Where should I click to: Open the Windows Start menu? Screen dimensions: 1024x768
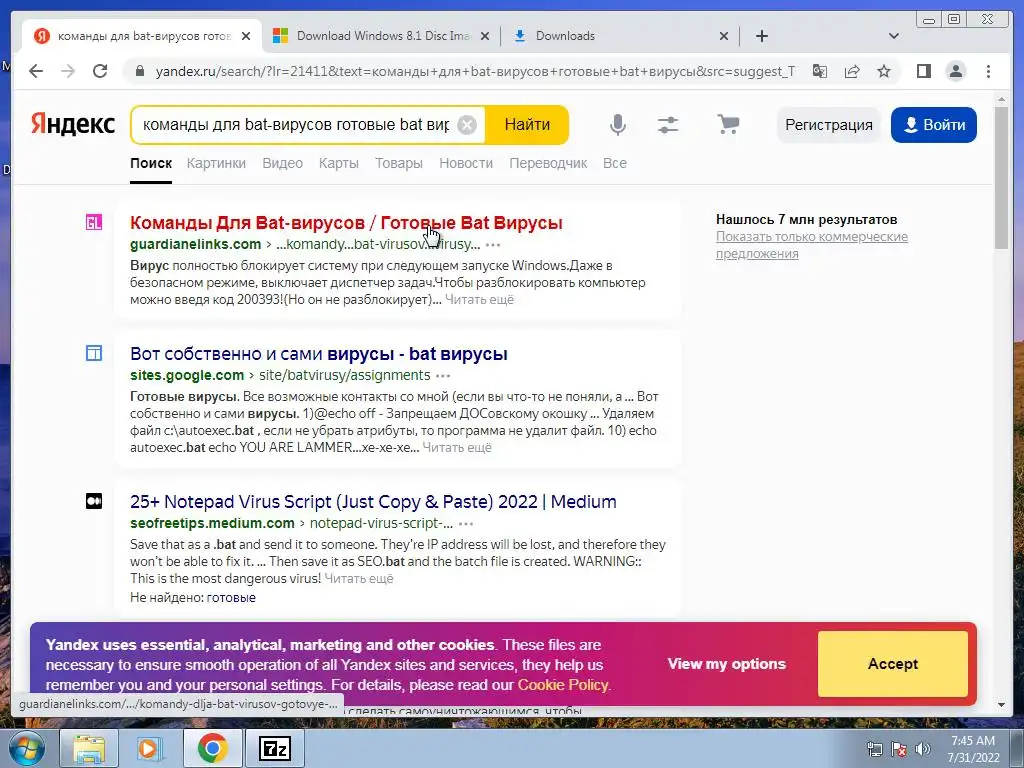coord(27,749)
